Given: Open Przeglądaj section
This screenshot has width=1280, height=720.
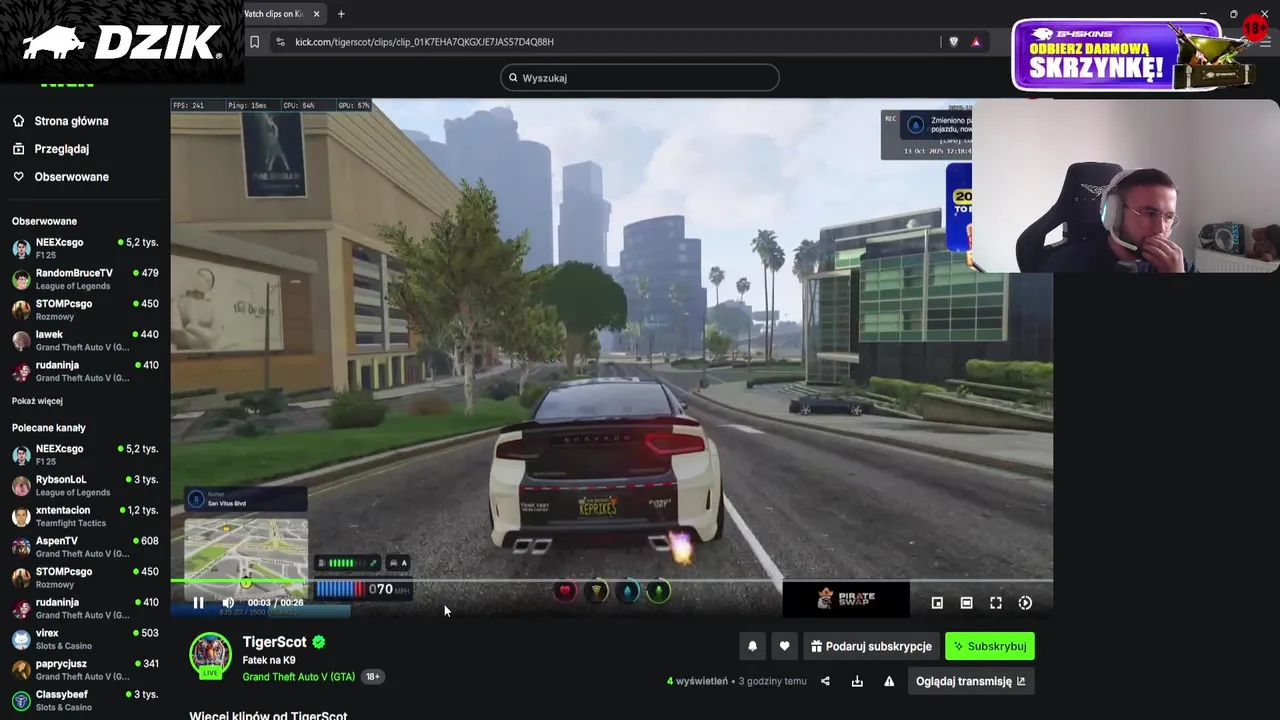Looking at the screenshot, I should [x=62, y=149].
